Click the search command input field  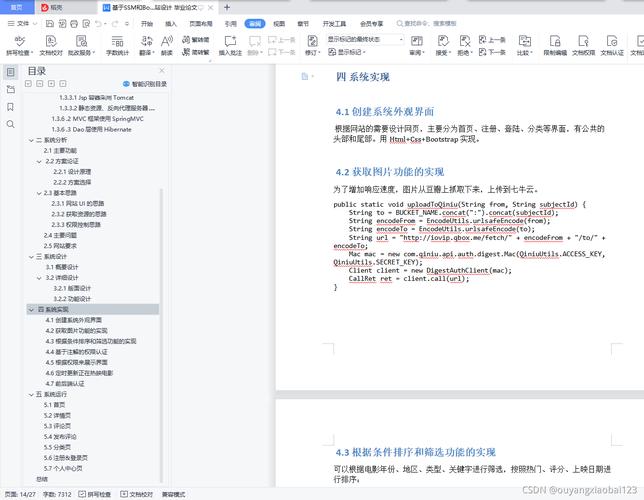pyautogui.click(x=426, y=24)
